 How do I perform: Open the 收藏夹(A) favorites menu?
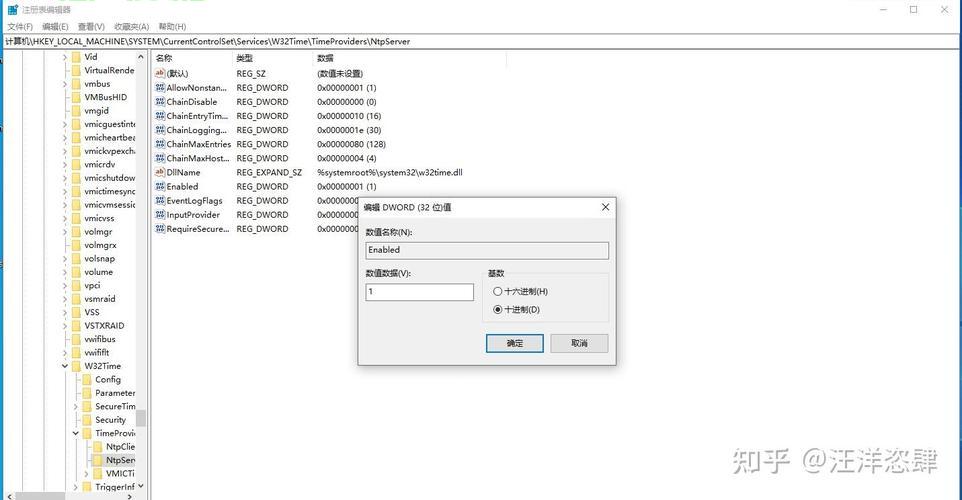click(133, 26)
